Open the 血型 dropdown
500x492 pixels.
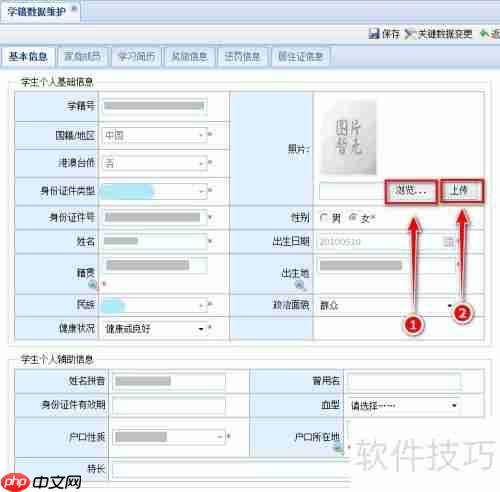404,406
